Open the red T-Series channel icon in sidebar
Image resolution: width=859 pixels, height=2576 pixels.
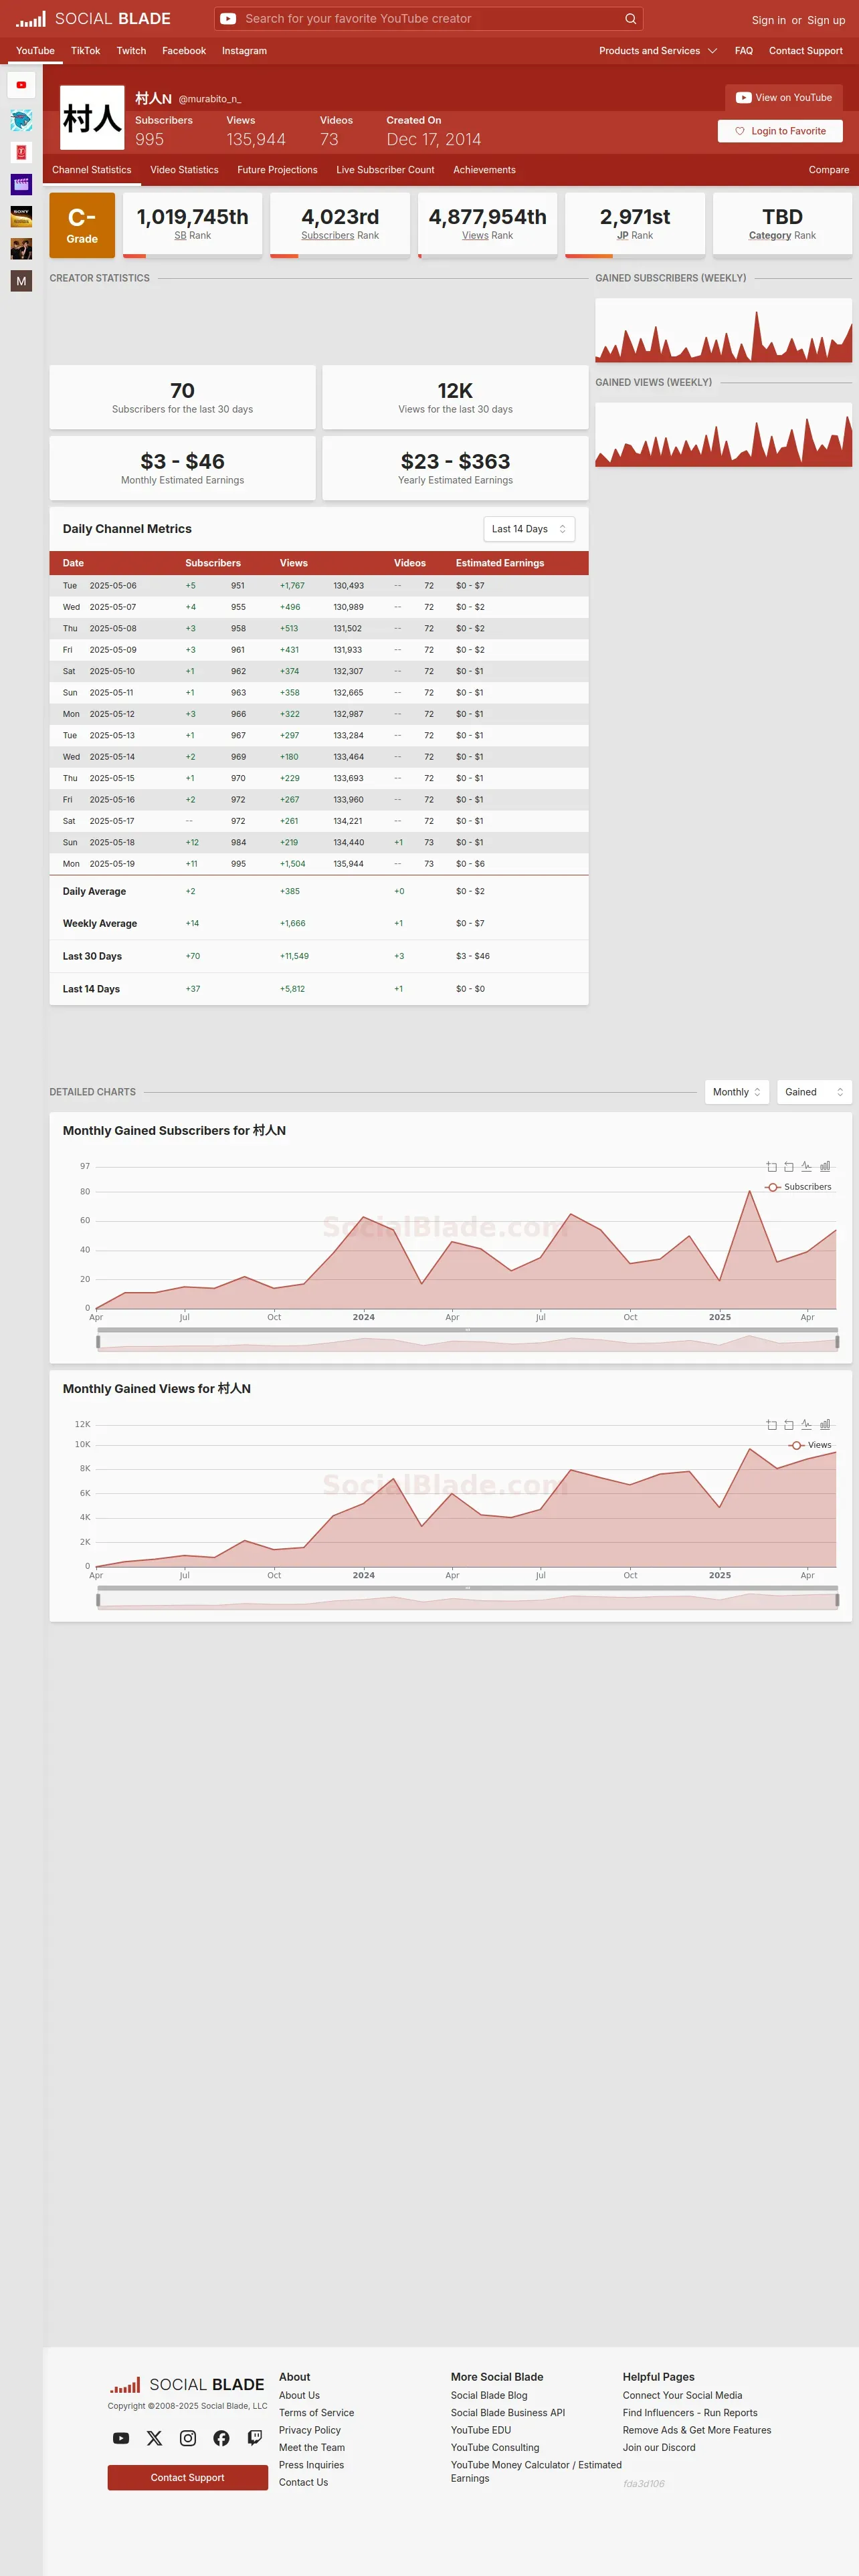[x=21, y=152]
